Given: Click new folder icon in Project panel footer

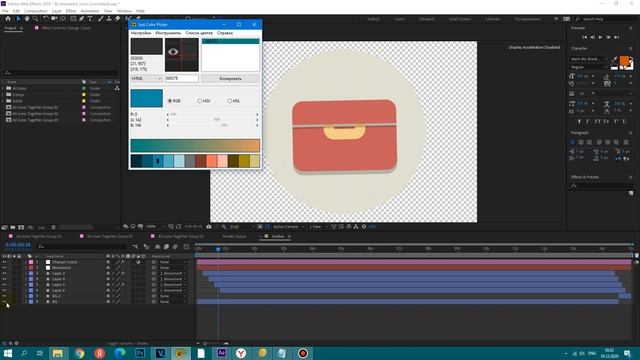Looking at the screenshot, I should [x=13, y=227].
